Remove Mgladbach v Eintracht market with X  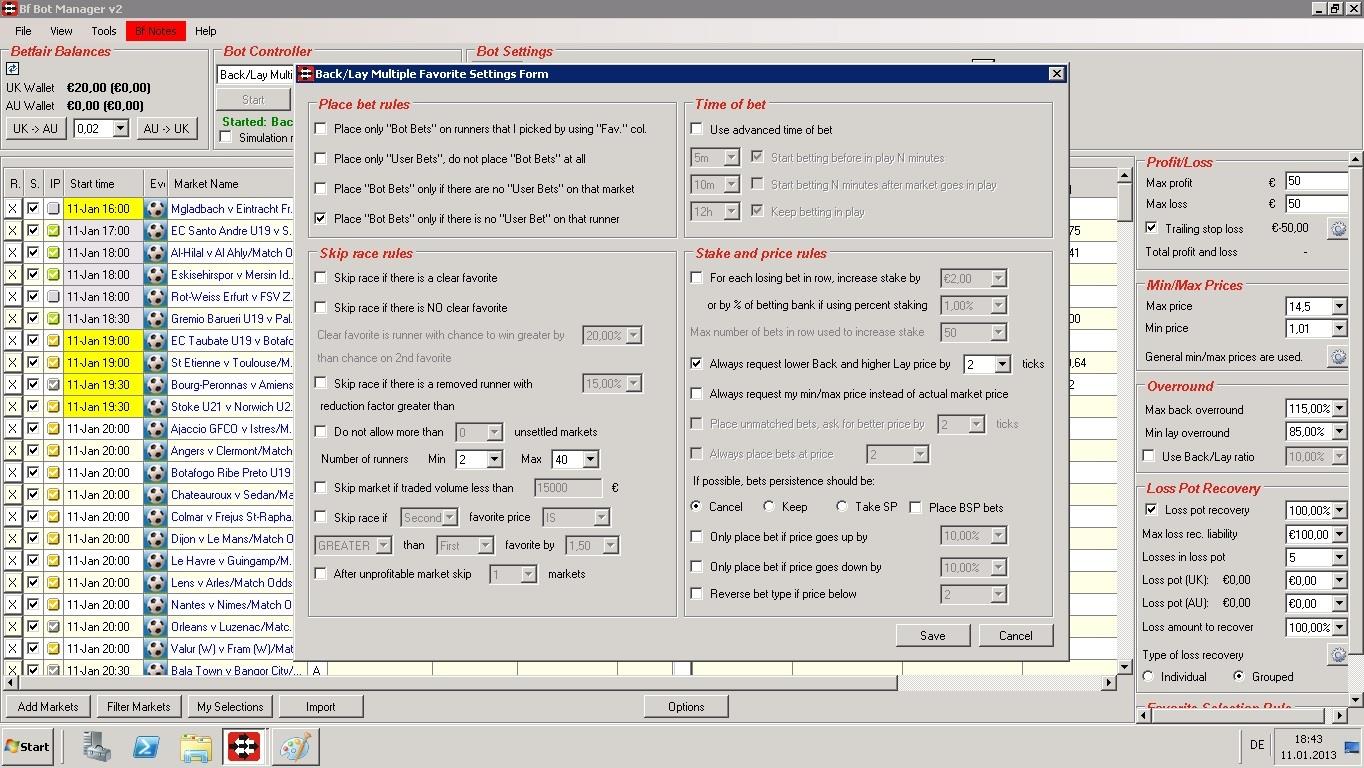coord(13,209)
